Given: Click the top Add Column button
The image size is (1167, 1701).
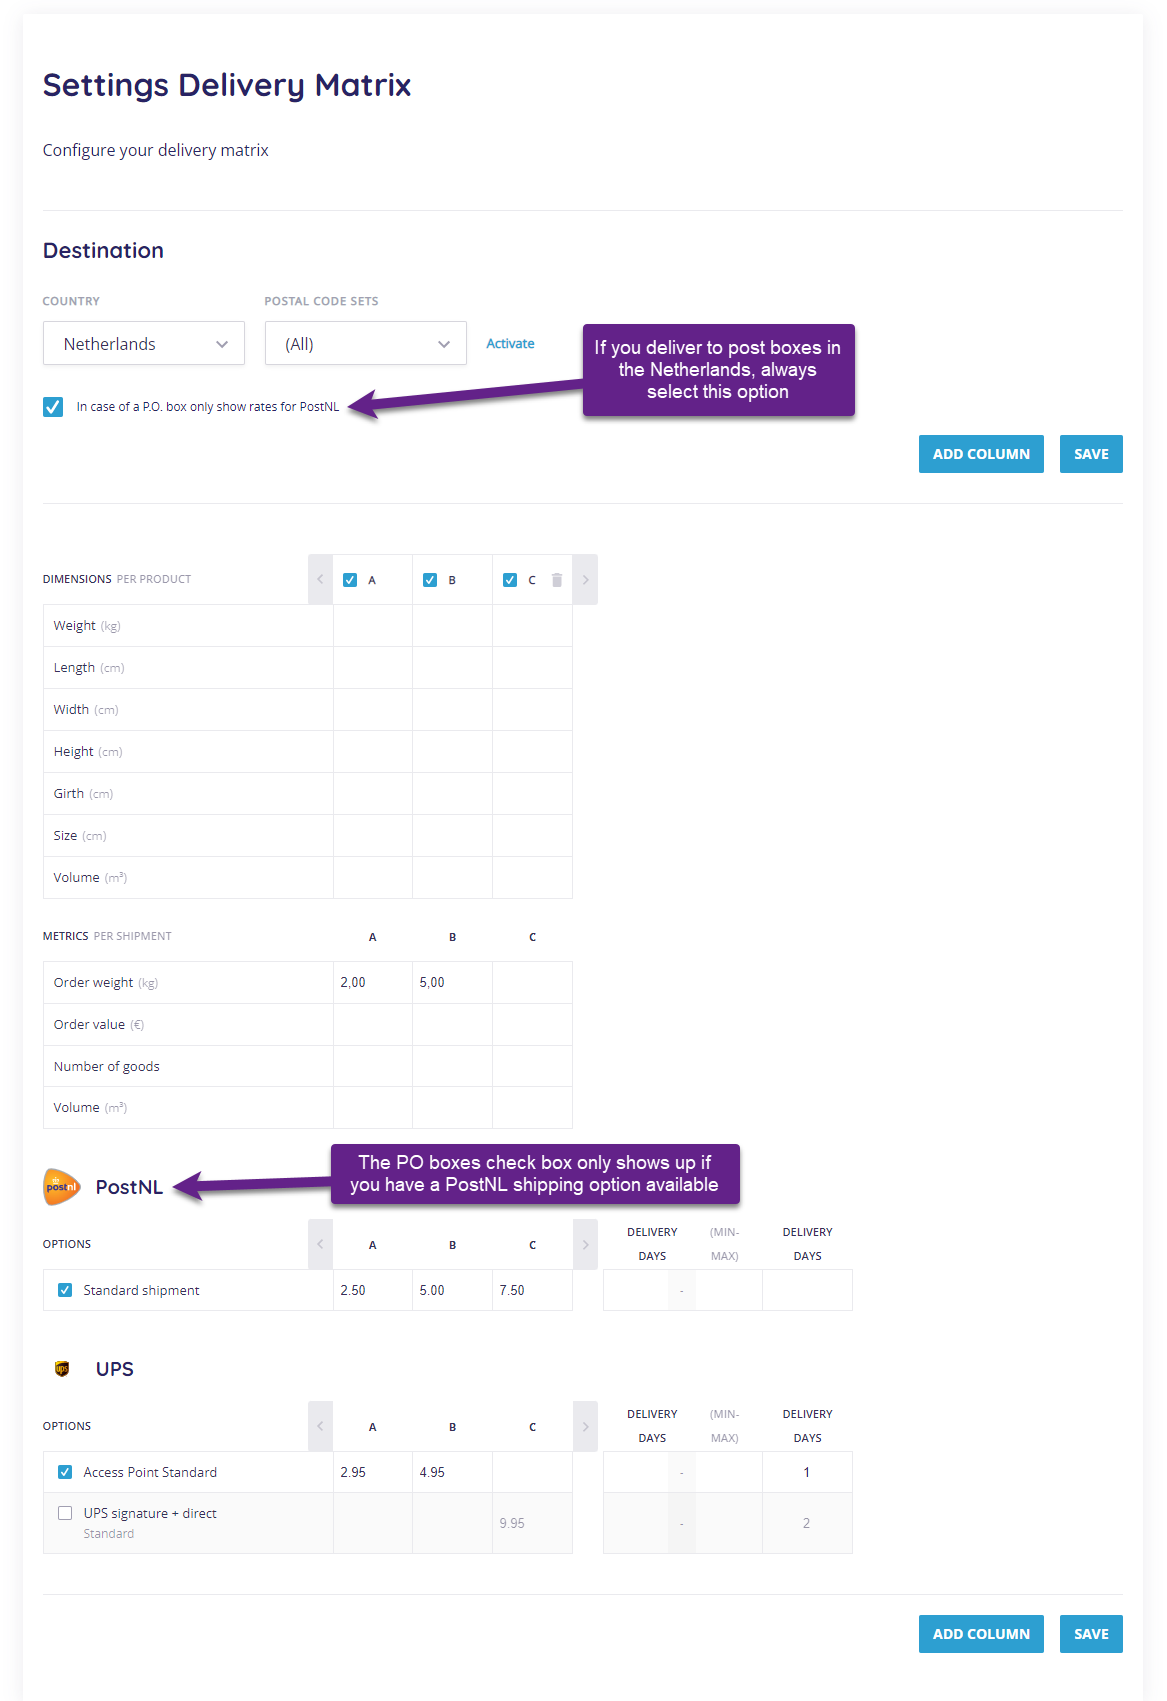Looking at the screenshot, I should 981,454.
